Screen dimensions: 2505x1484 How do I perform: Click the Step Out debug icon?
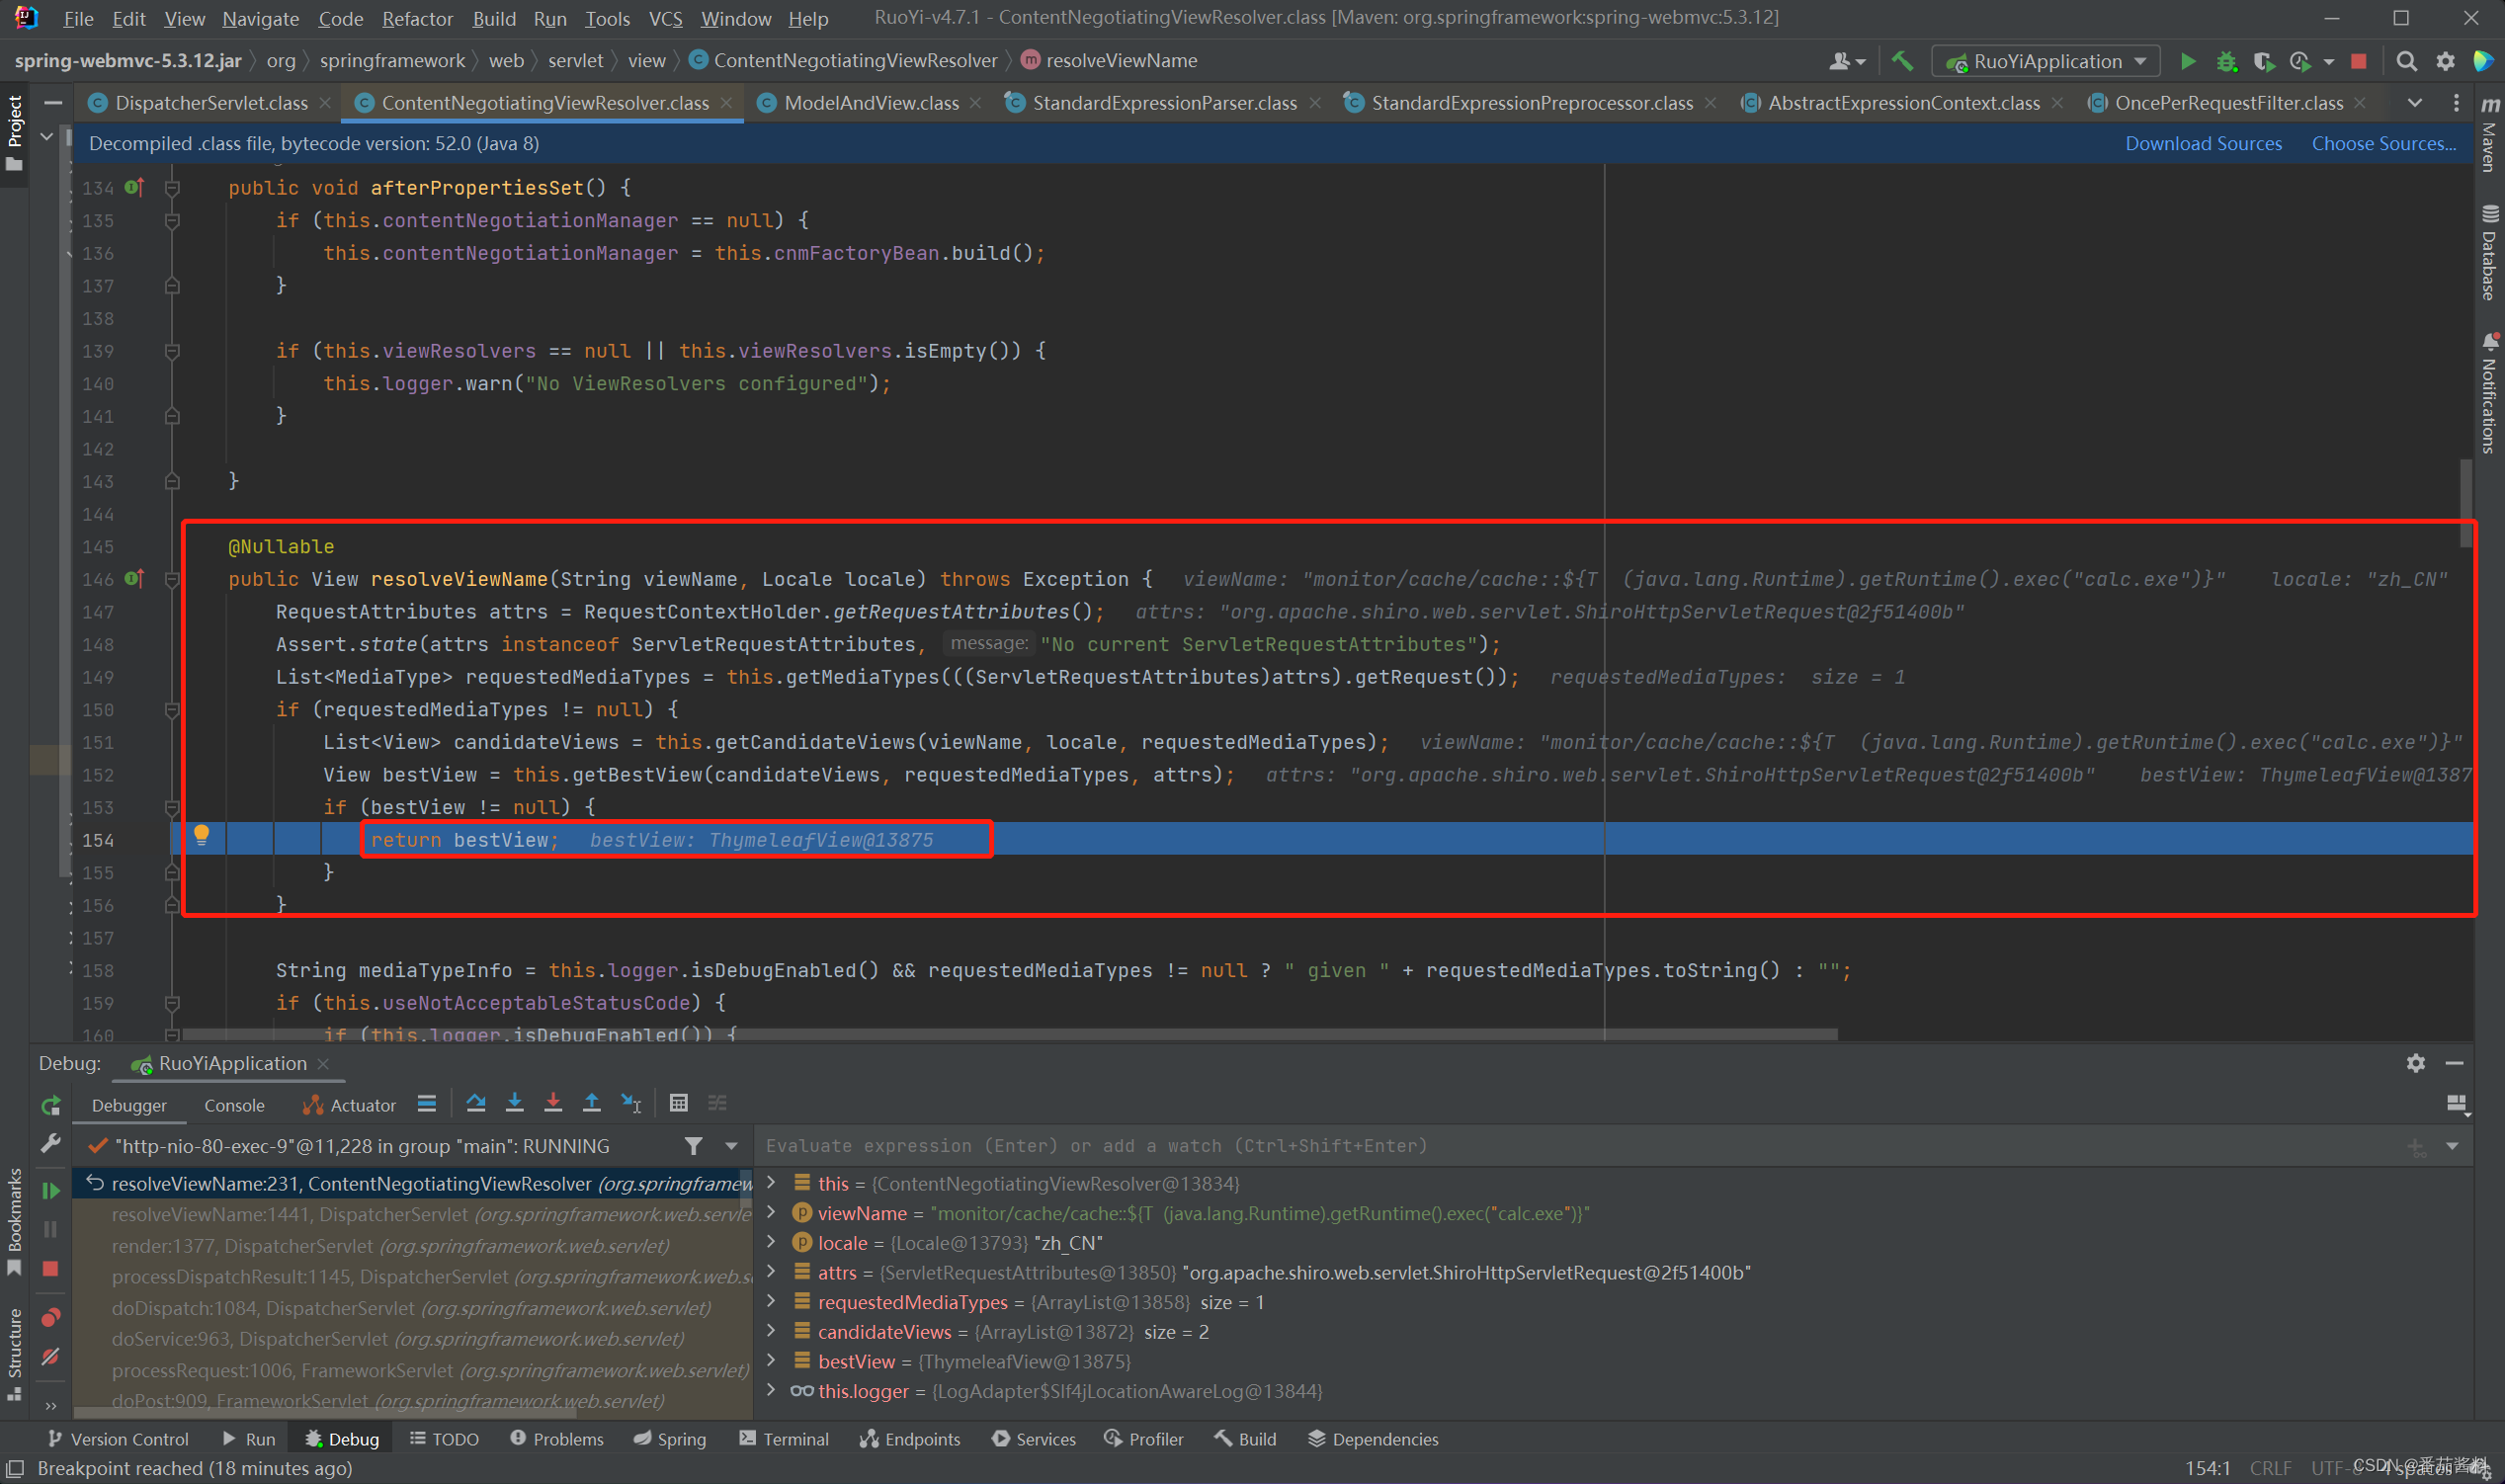591,1103
